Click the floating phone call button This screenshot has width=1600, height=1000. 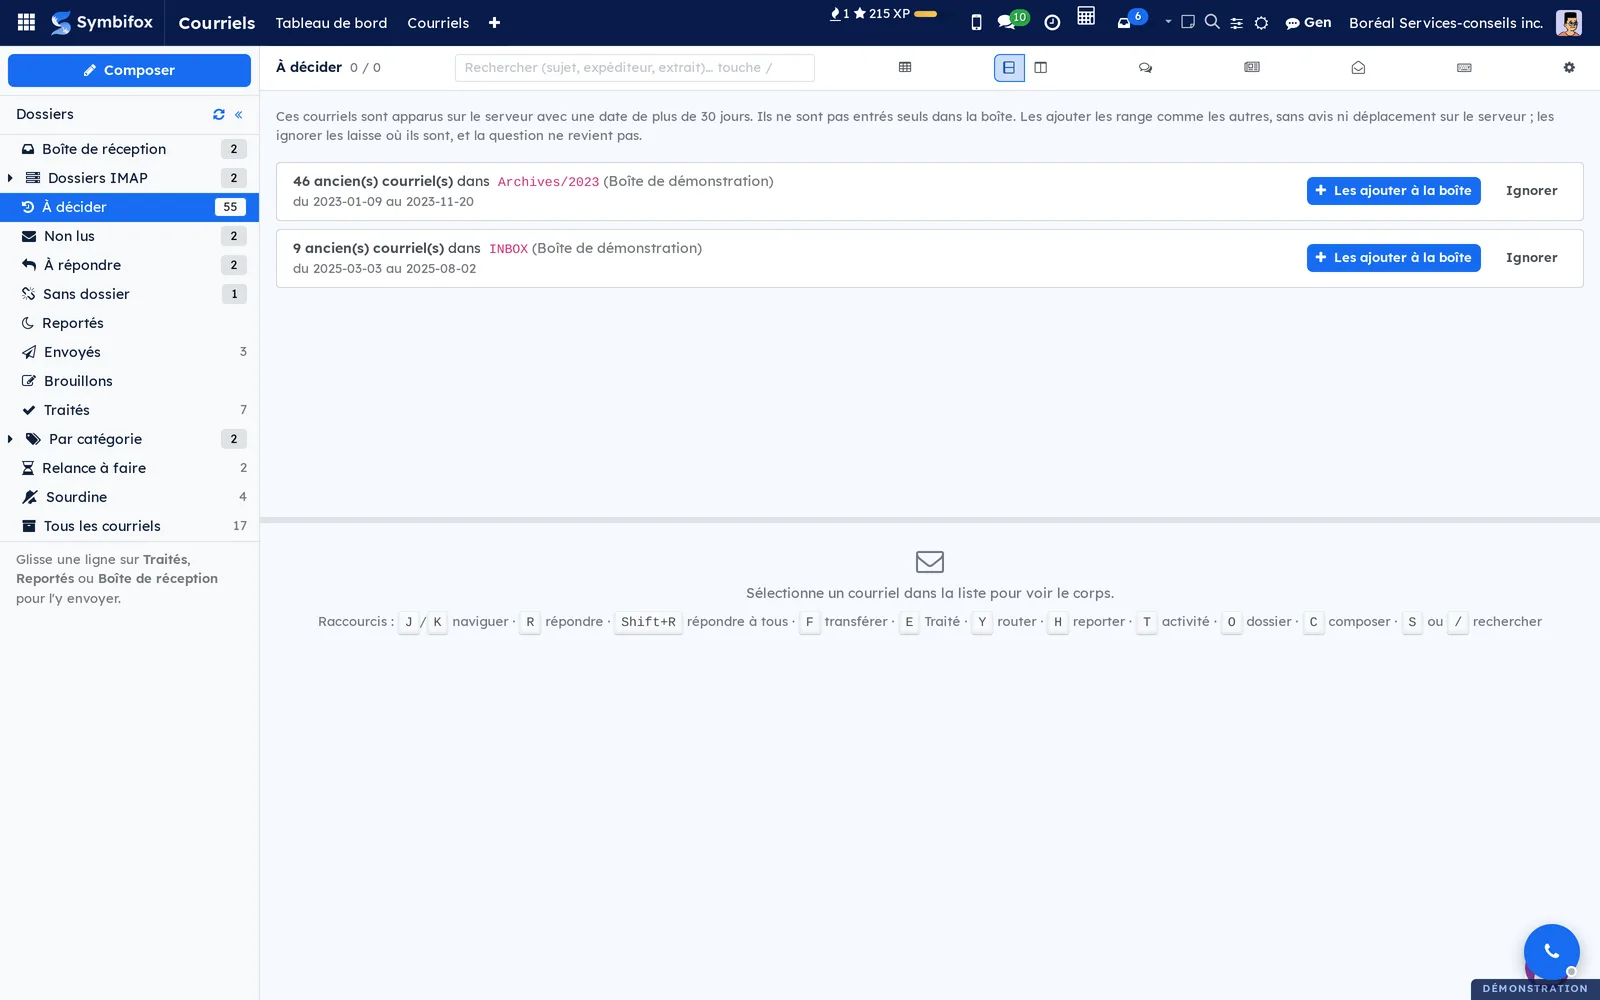tap(1551, 952)
